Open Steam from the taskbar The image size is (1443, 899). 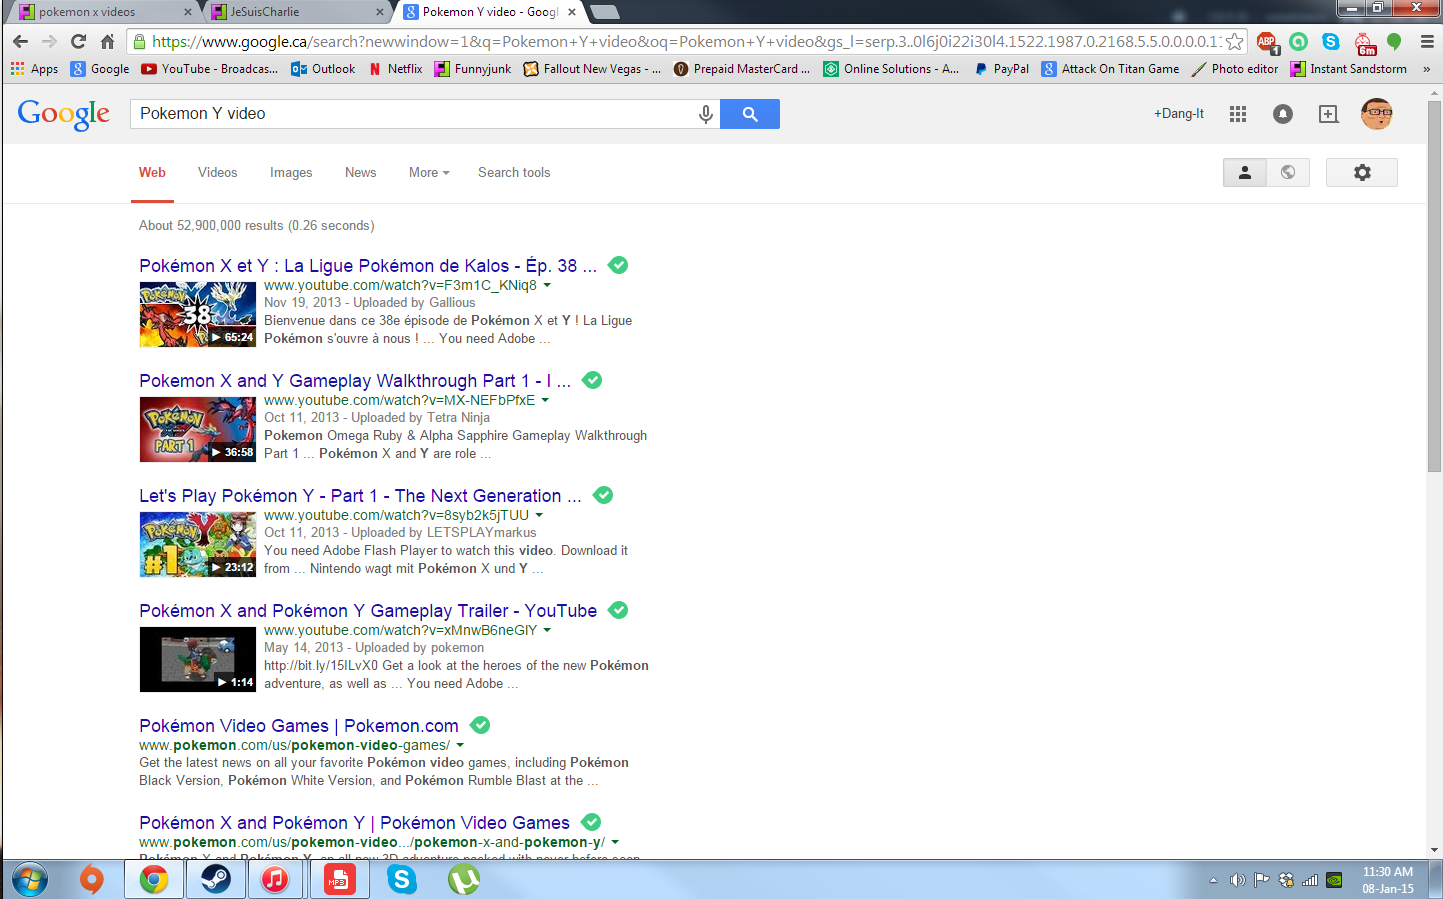[215, 879]
